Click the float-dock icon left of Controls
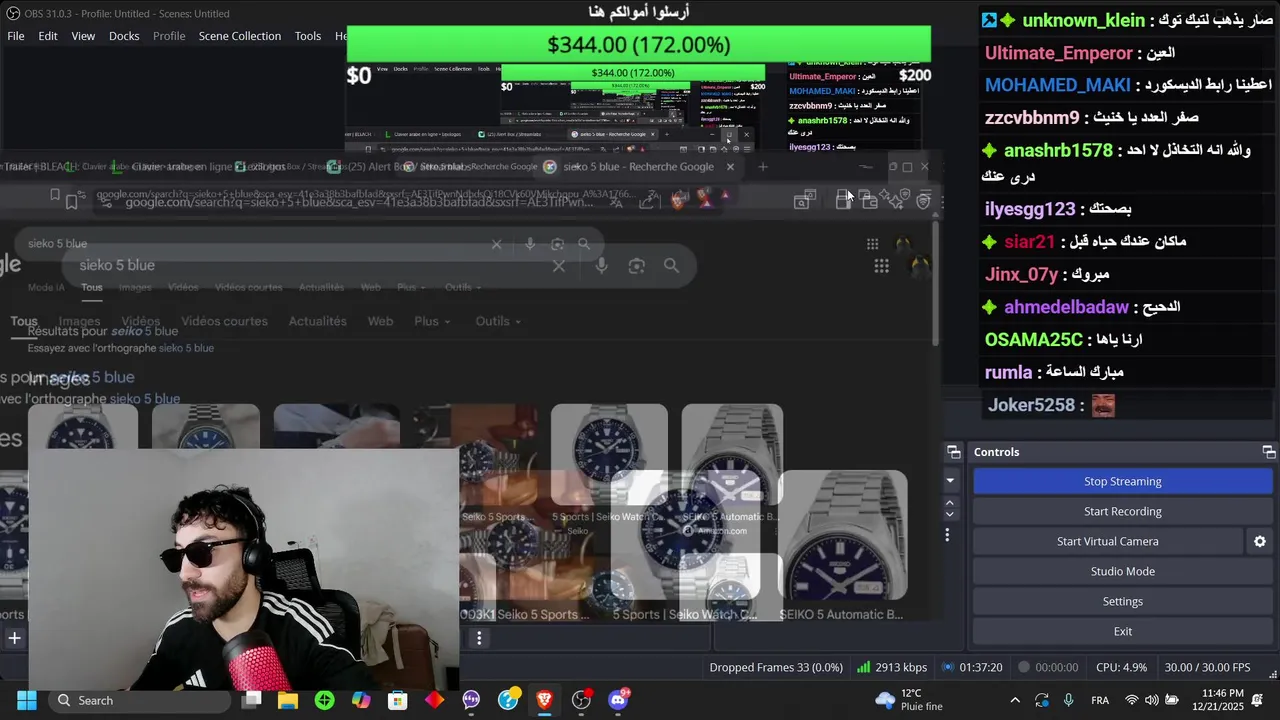Viewport: 1280px width, 720px height. [x=953, y=452]
